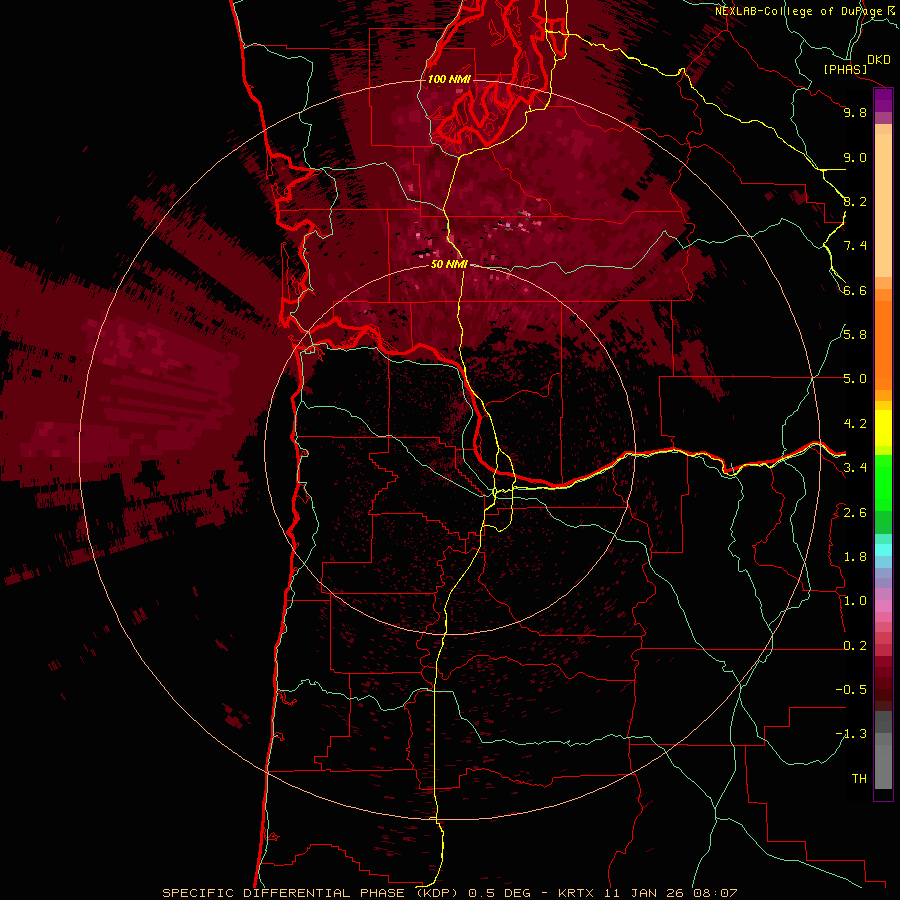Click the 0.2 value on the scale

pos(855,646)
